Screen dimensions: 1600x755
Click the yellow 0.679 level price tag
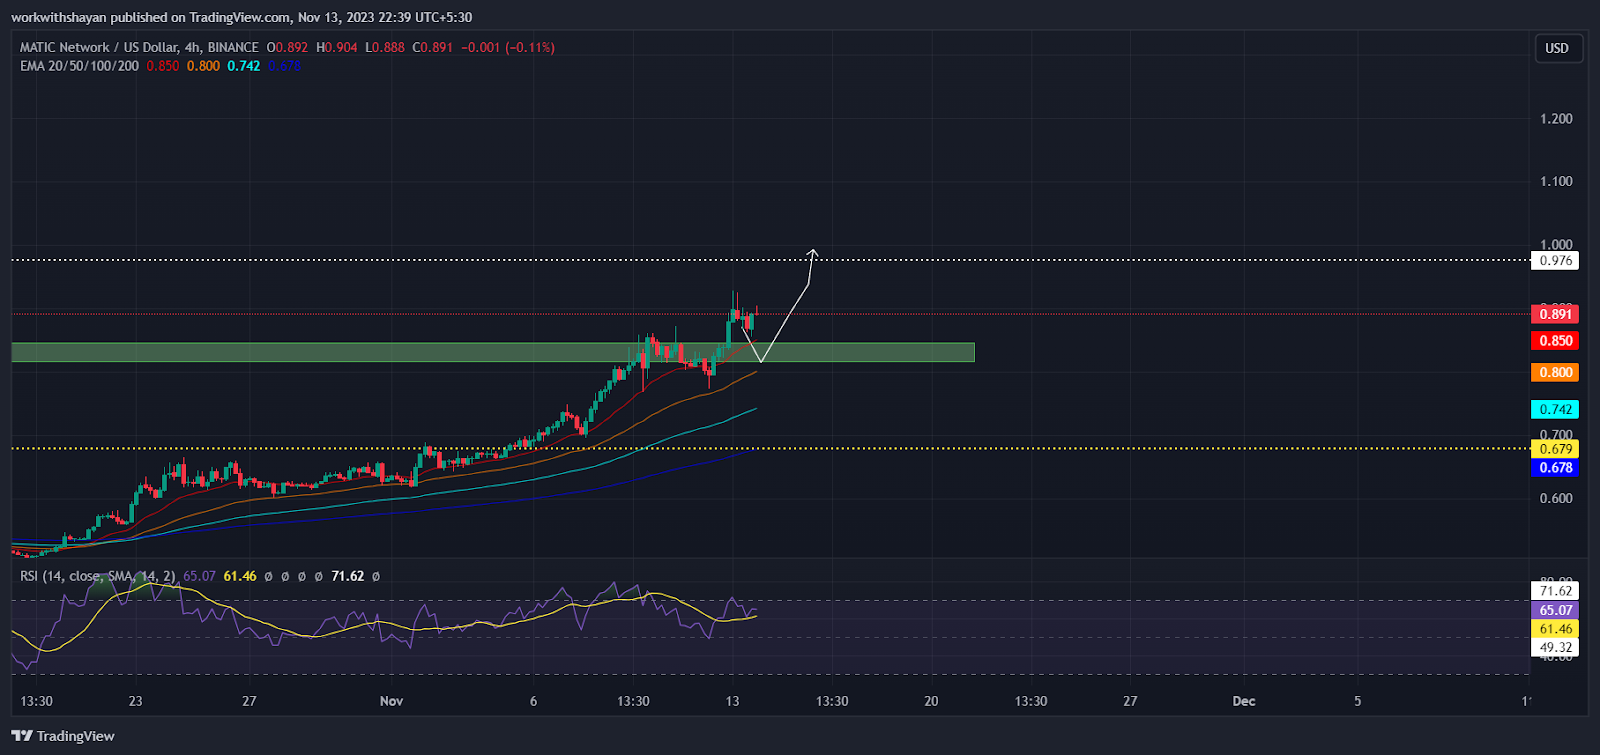coord(1555,449)
